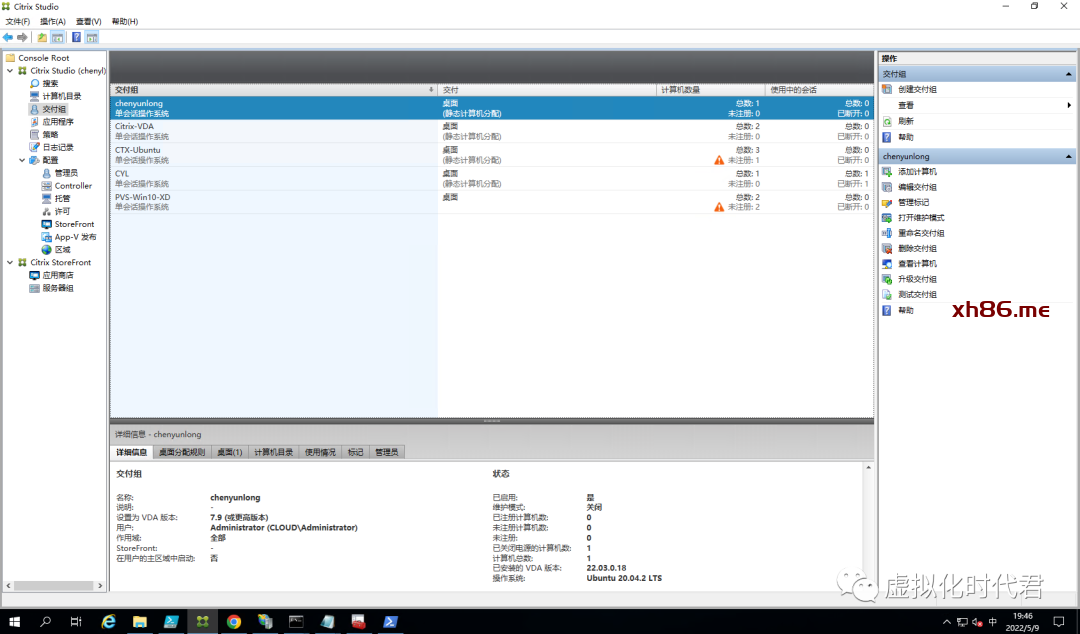1080x634 pixels.
Task: Sort by the 使用中的会话 column header
Action: 820,90
